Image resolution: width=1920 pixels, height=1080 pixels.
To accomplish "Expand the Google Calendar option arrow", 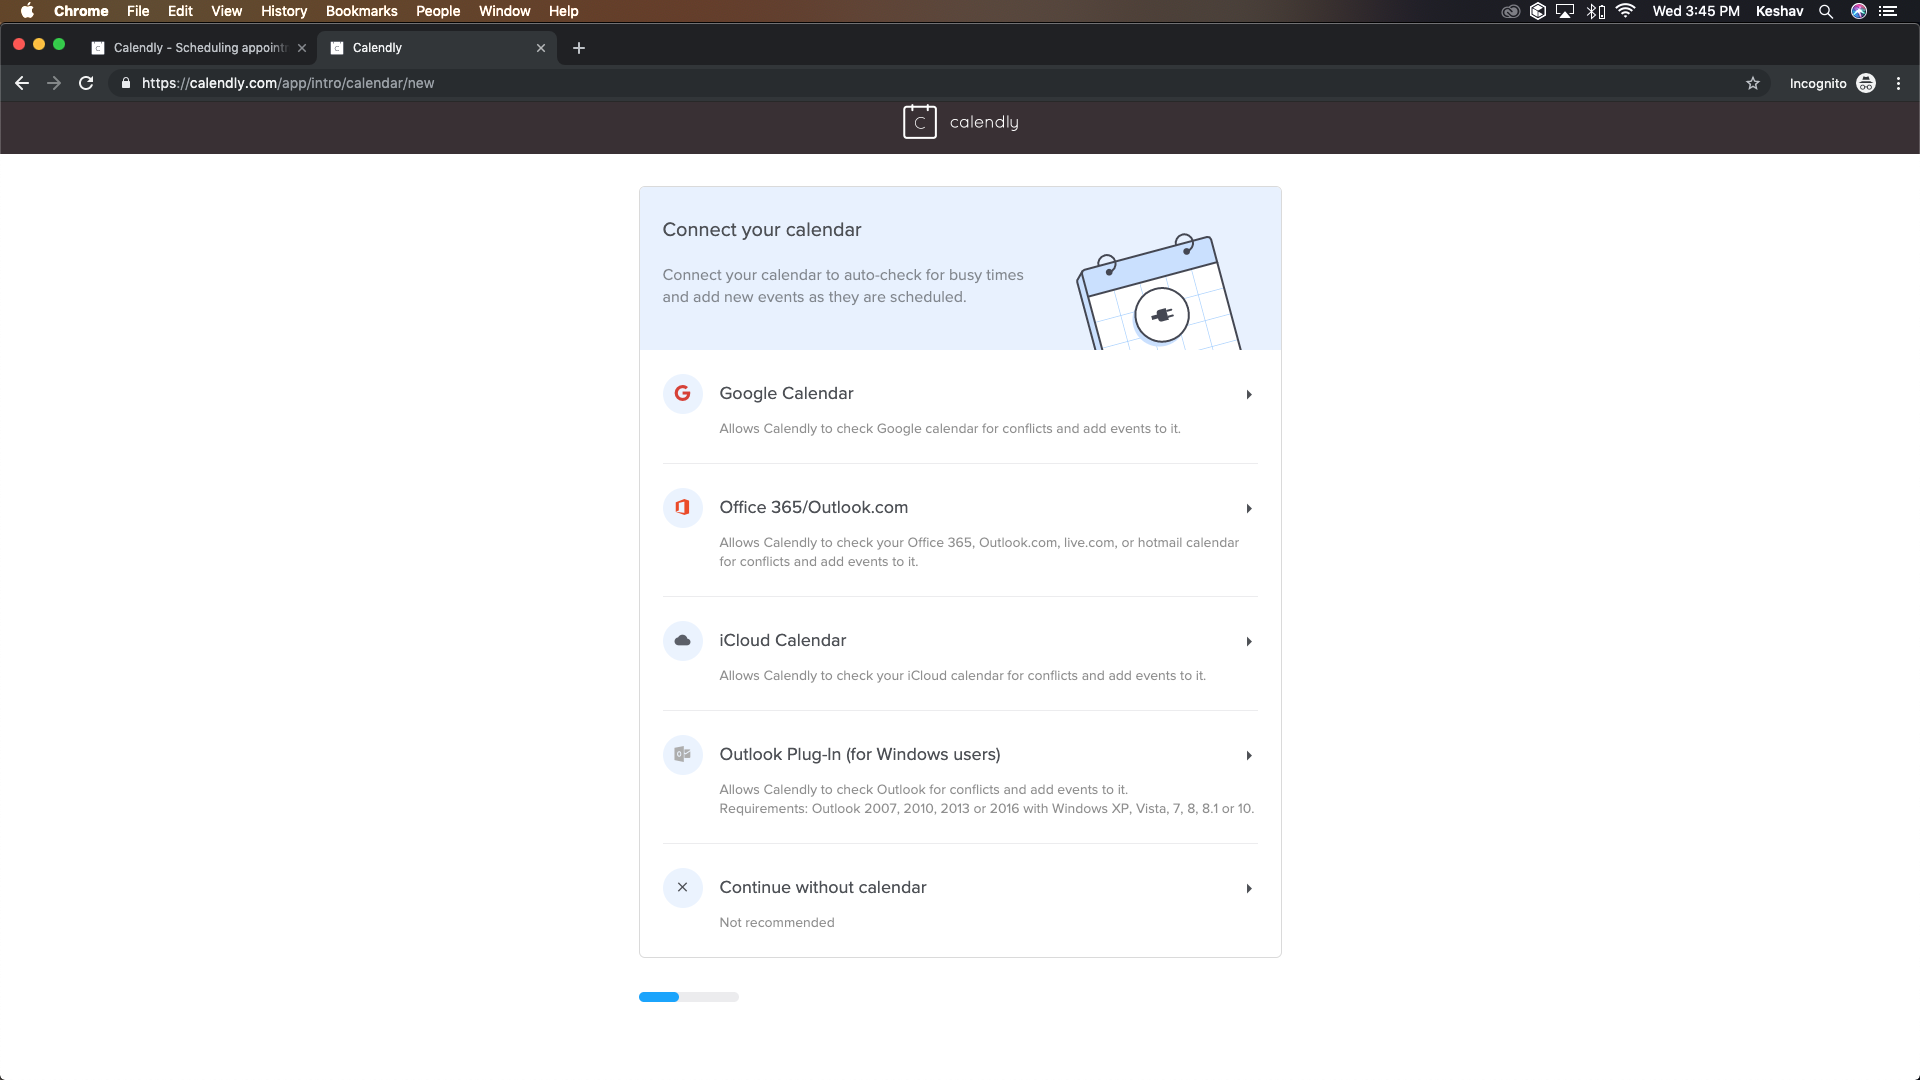I will 1249,394.
